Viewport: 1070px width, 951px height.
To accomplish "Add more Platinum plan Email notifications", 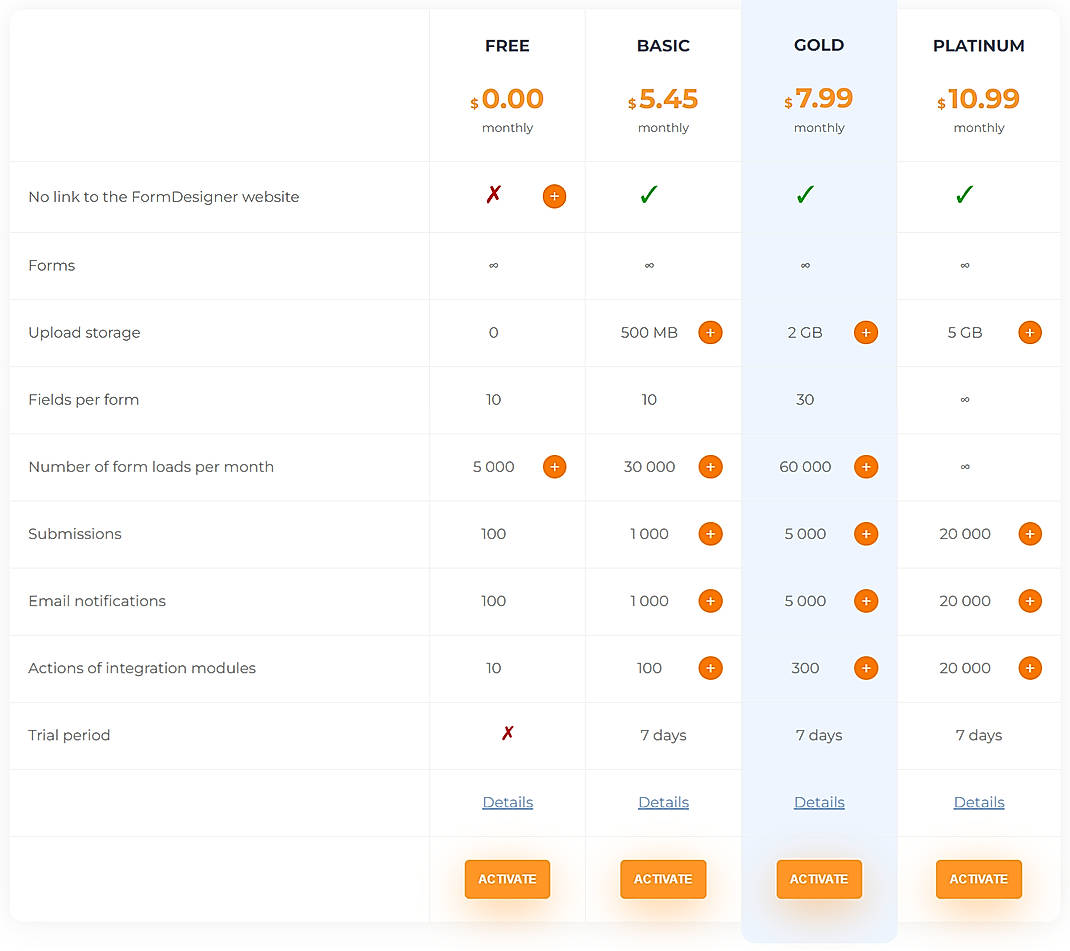I will (x=1030, y=601).
